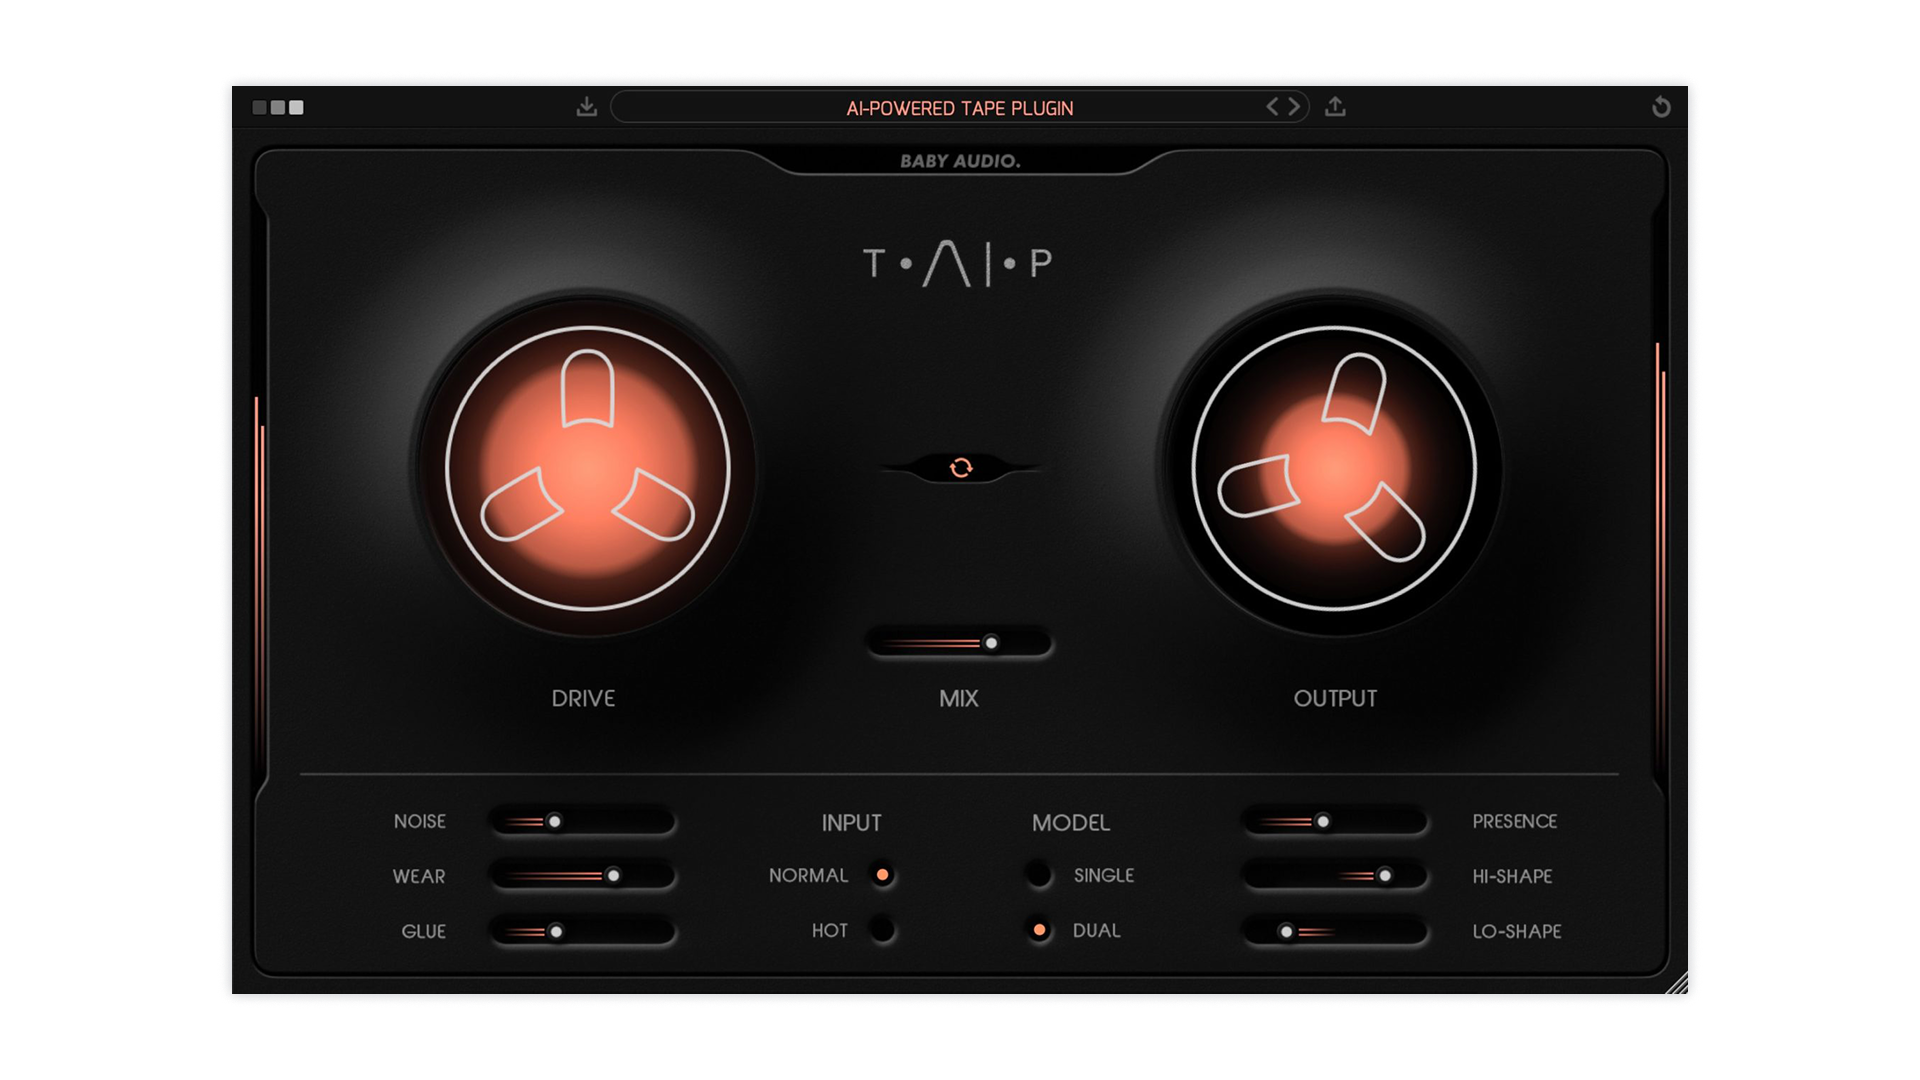Open the AI-Powered Tape Plugin preset menu
Screen dimensions: 1920x1080
coord(959,108)
